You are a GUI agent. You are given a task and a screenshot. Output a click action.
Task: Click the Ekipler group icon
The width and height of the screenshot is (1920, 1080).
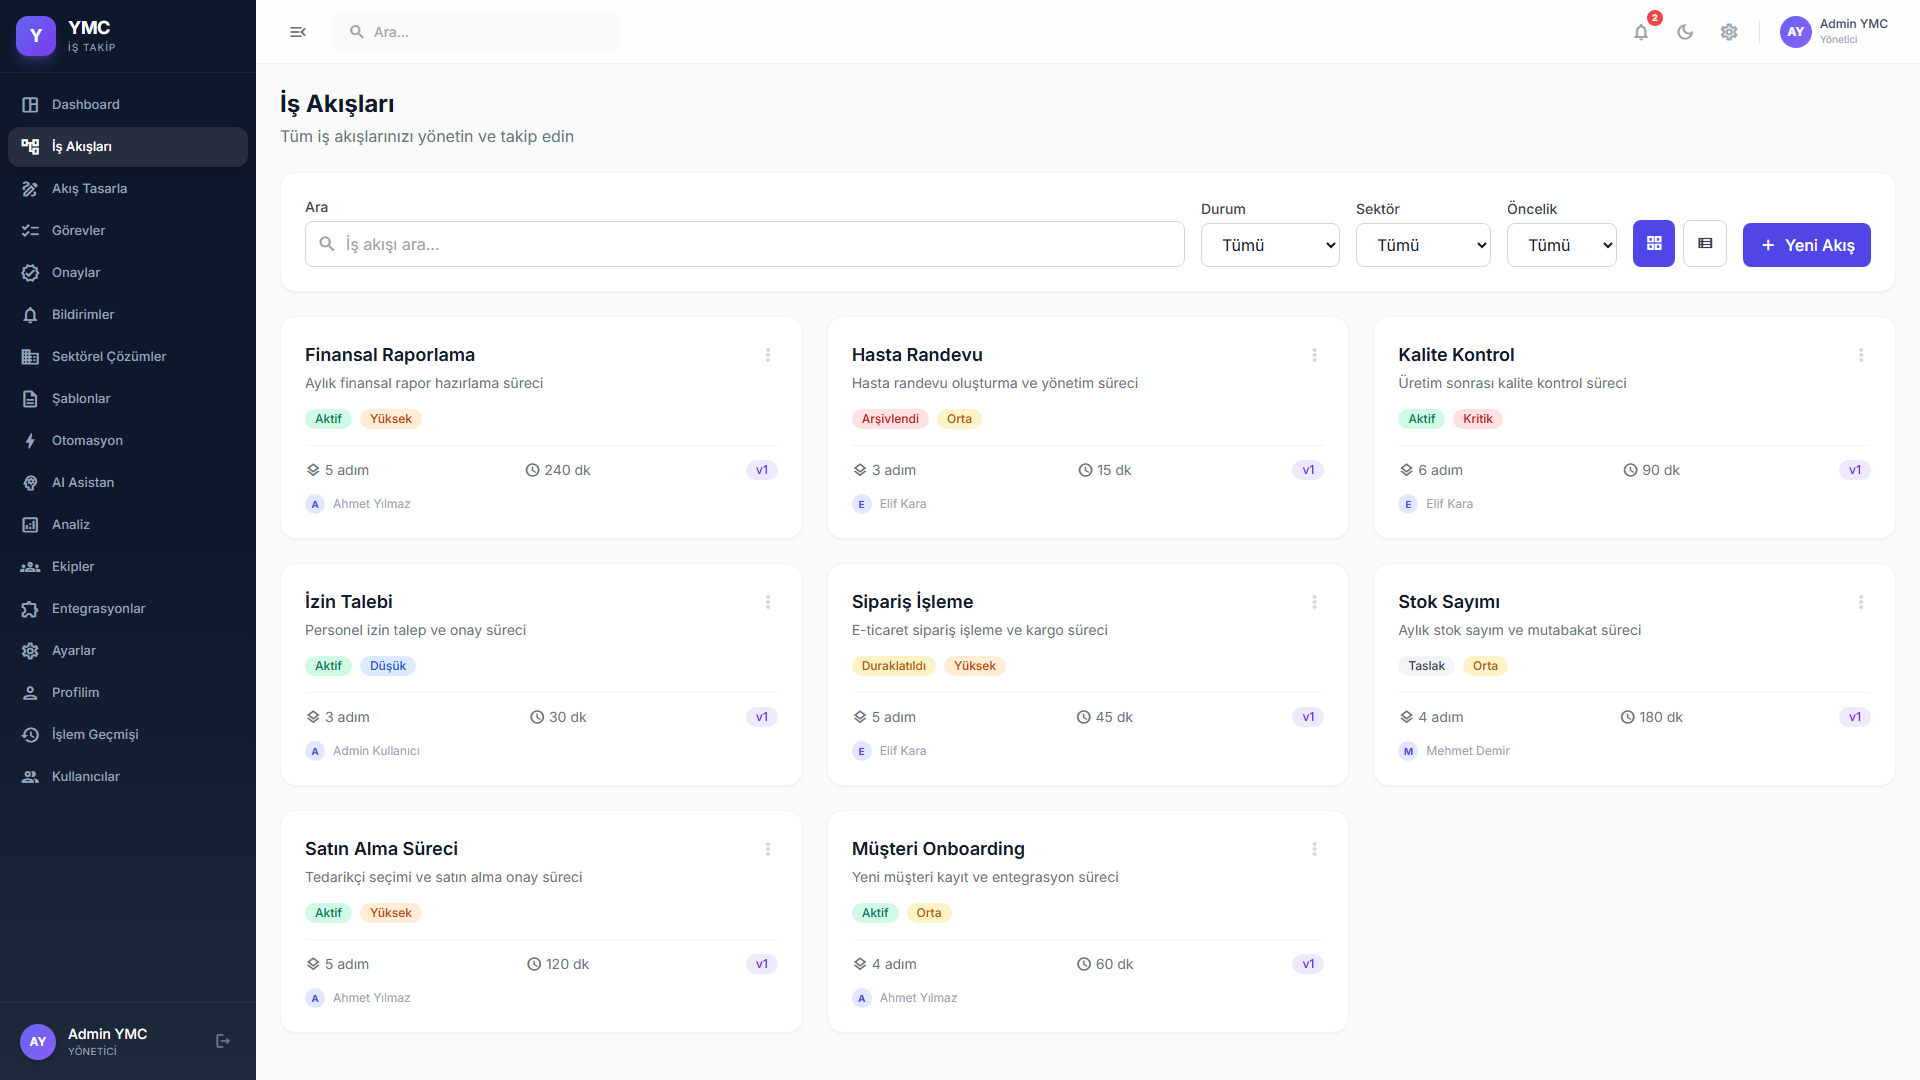point(30,567)
